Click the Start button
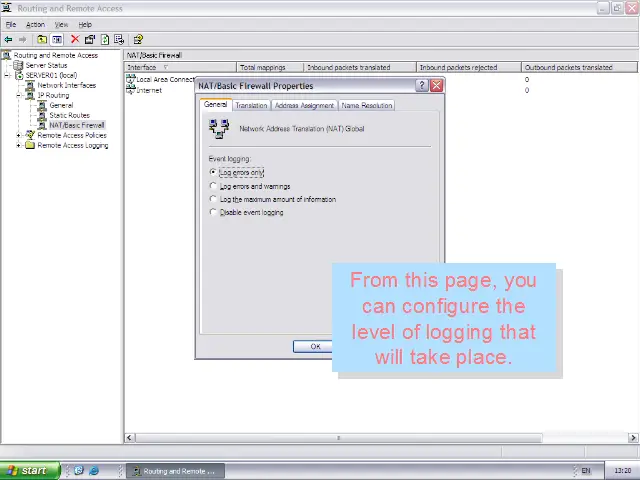 point(30,471)
